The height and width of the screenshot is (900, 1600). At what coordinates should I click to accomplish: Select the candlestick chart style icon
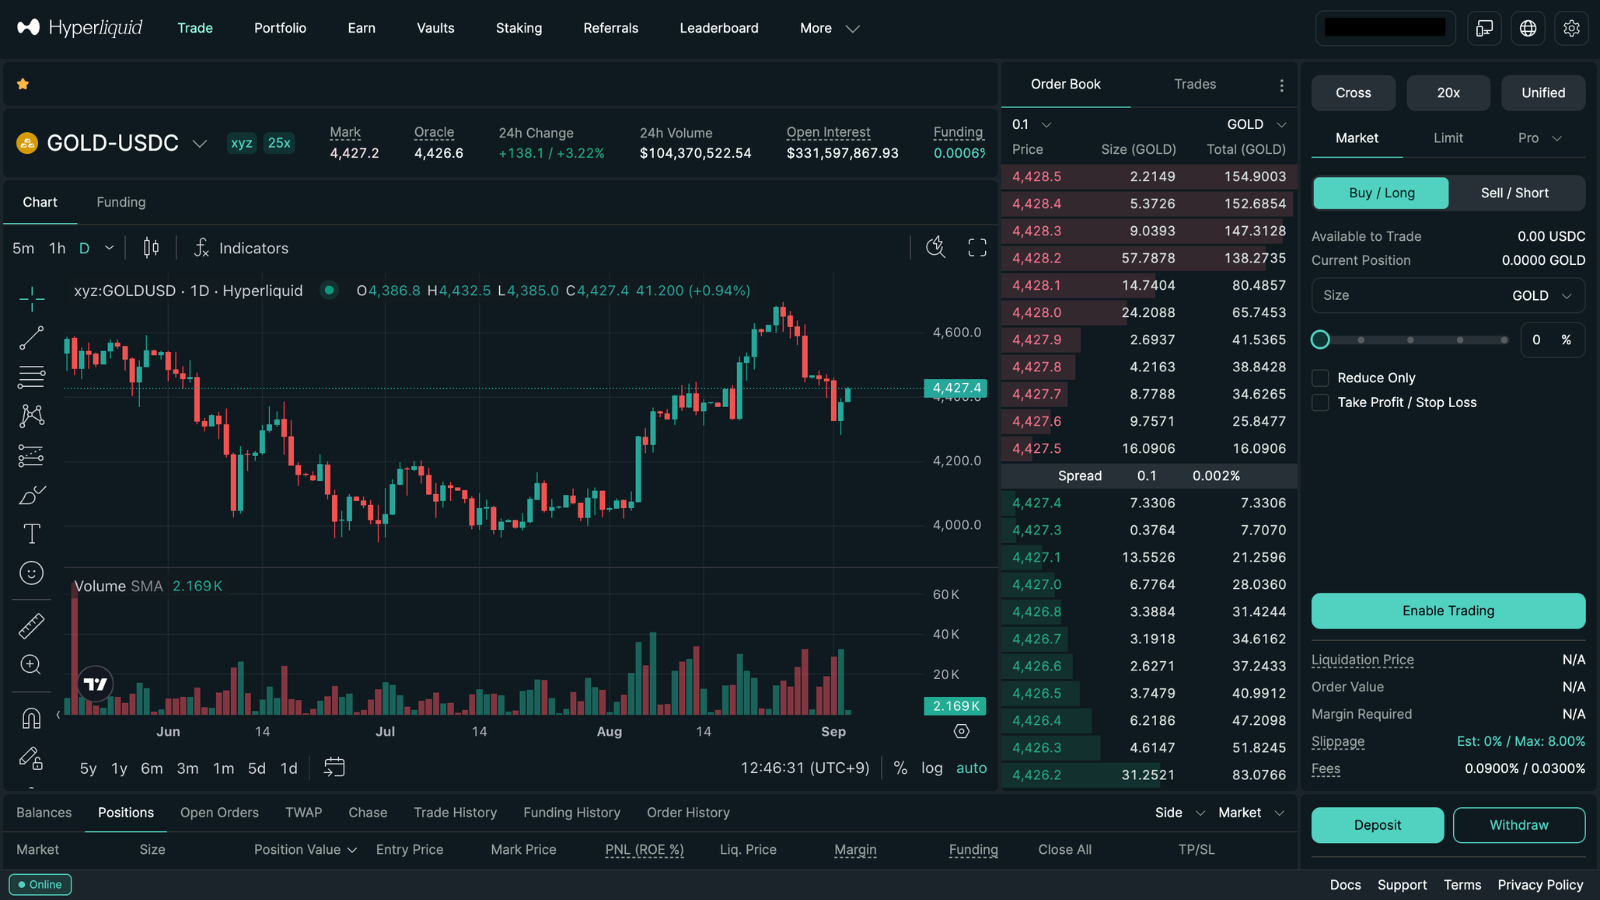click(x=151, y=248)
